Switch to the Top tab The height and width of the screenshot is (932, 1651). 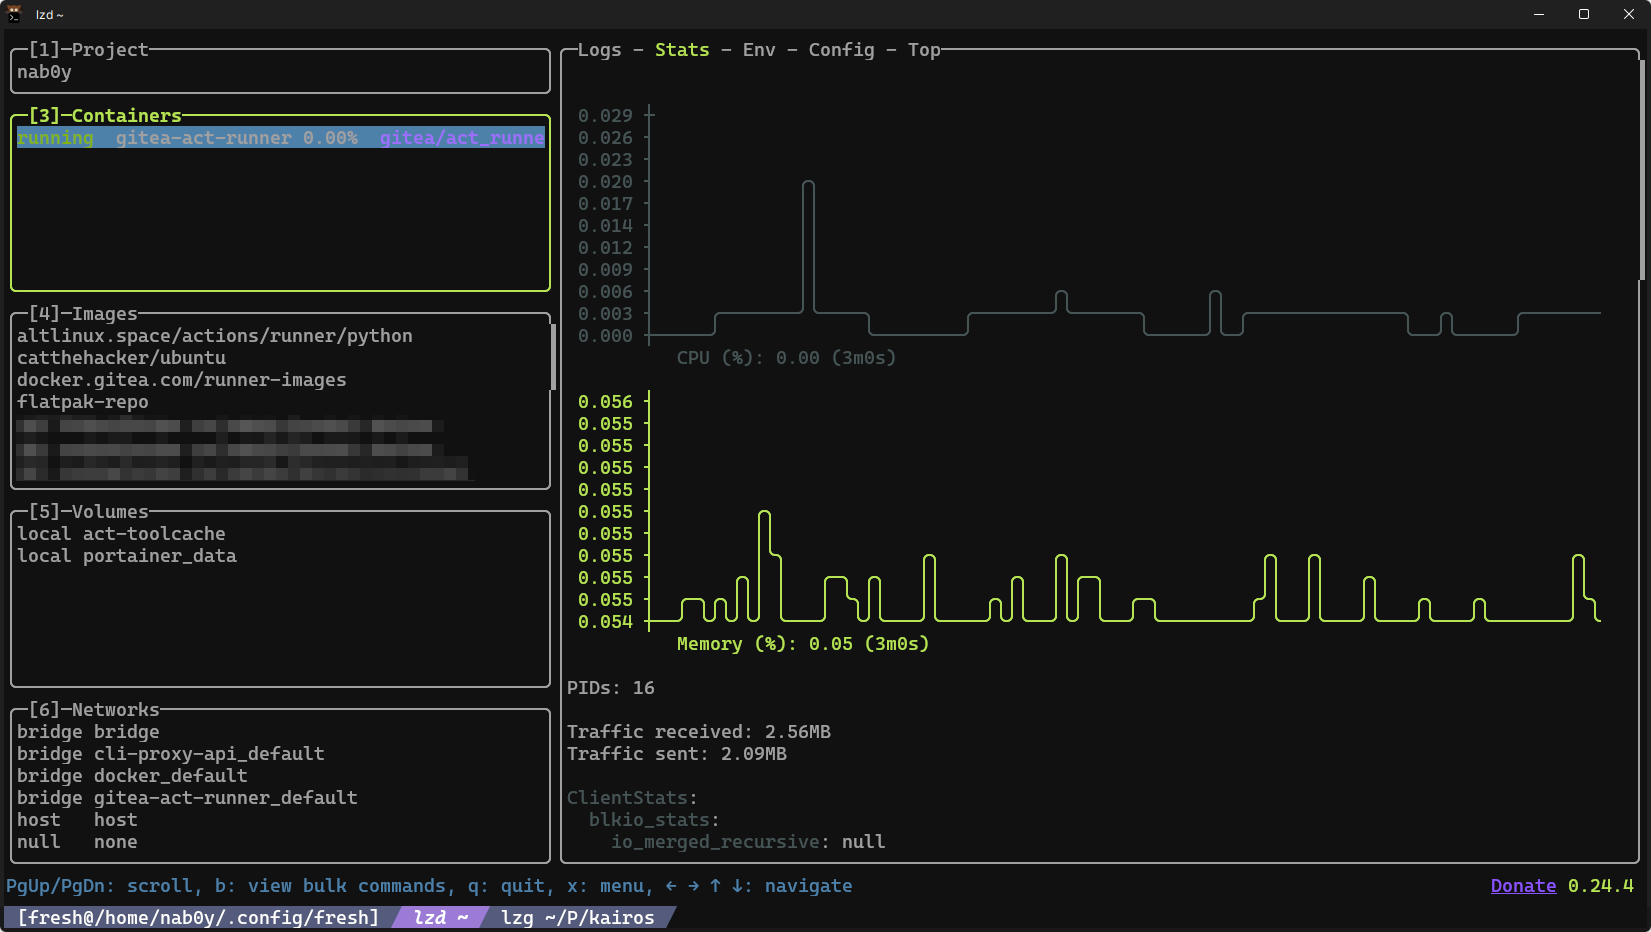[924, 50]
